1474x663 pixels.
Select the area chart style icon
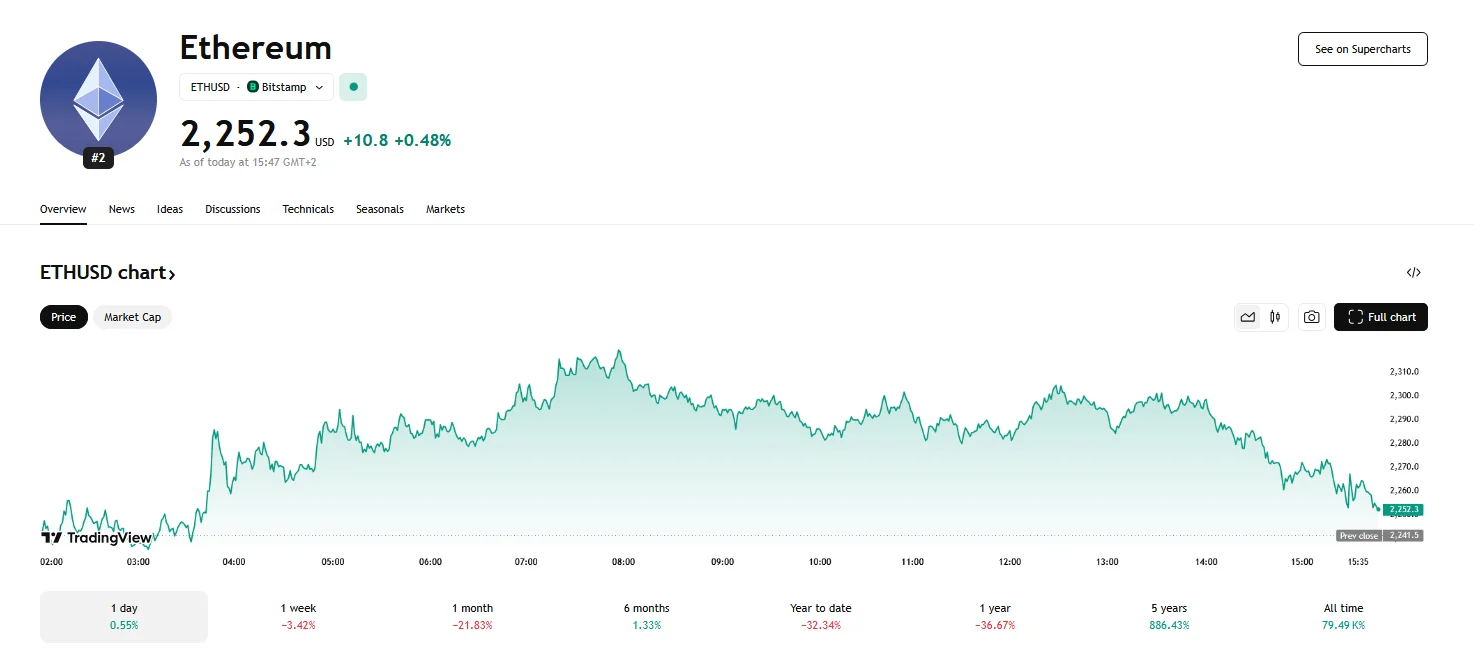pos(1247,317)
